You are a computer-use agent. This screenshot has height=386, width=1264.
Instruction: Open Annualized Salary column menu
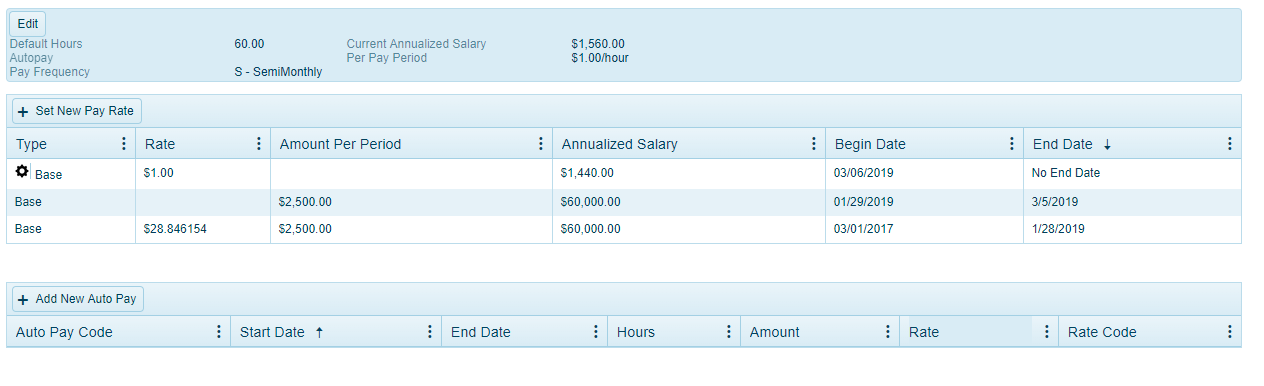814,144
